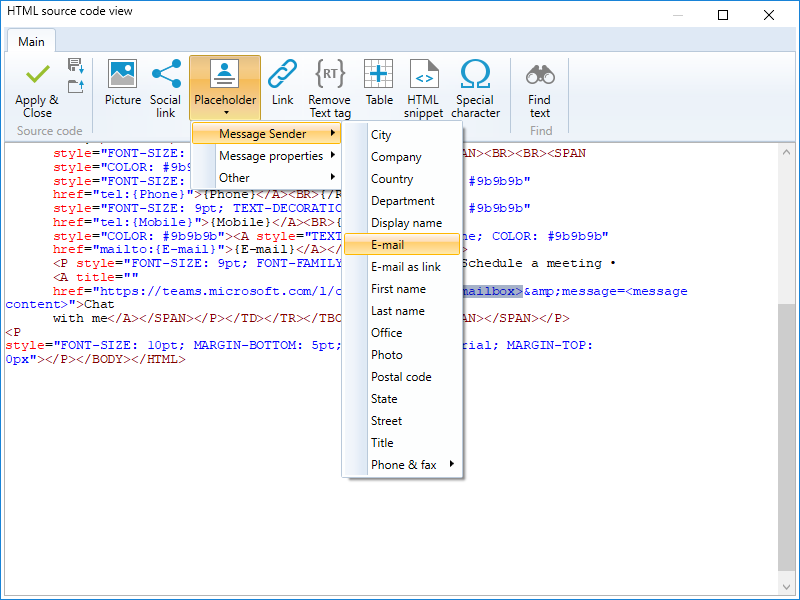Insert a Table
The image size is (800, 600).
click(x=379, y=83)
